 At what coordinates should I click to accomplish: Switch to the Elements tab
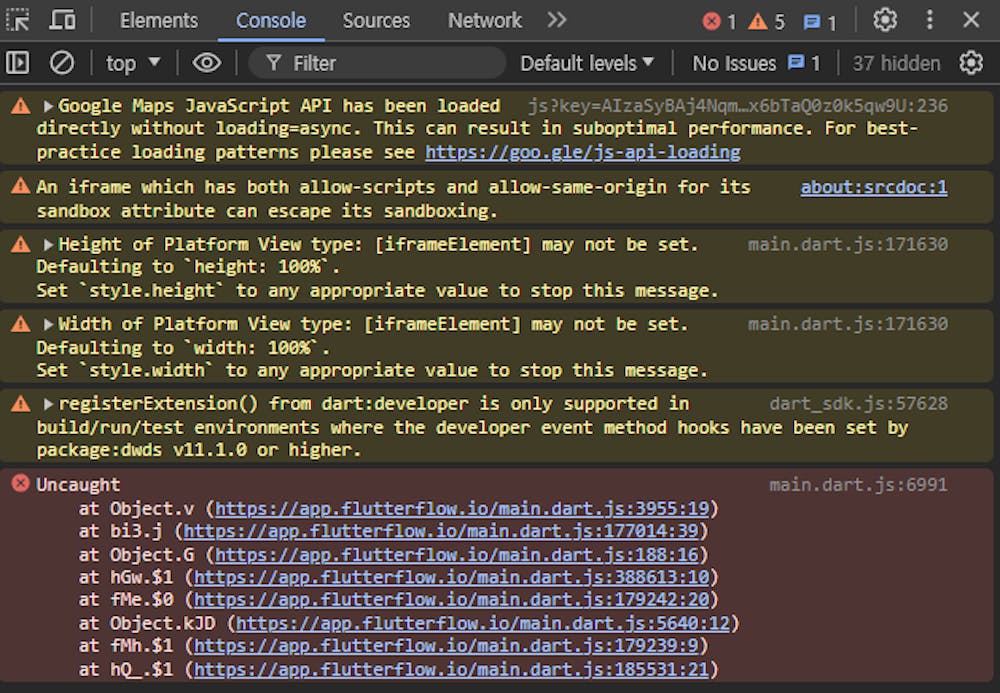[x=159, y=20]
